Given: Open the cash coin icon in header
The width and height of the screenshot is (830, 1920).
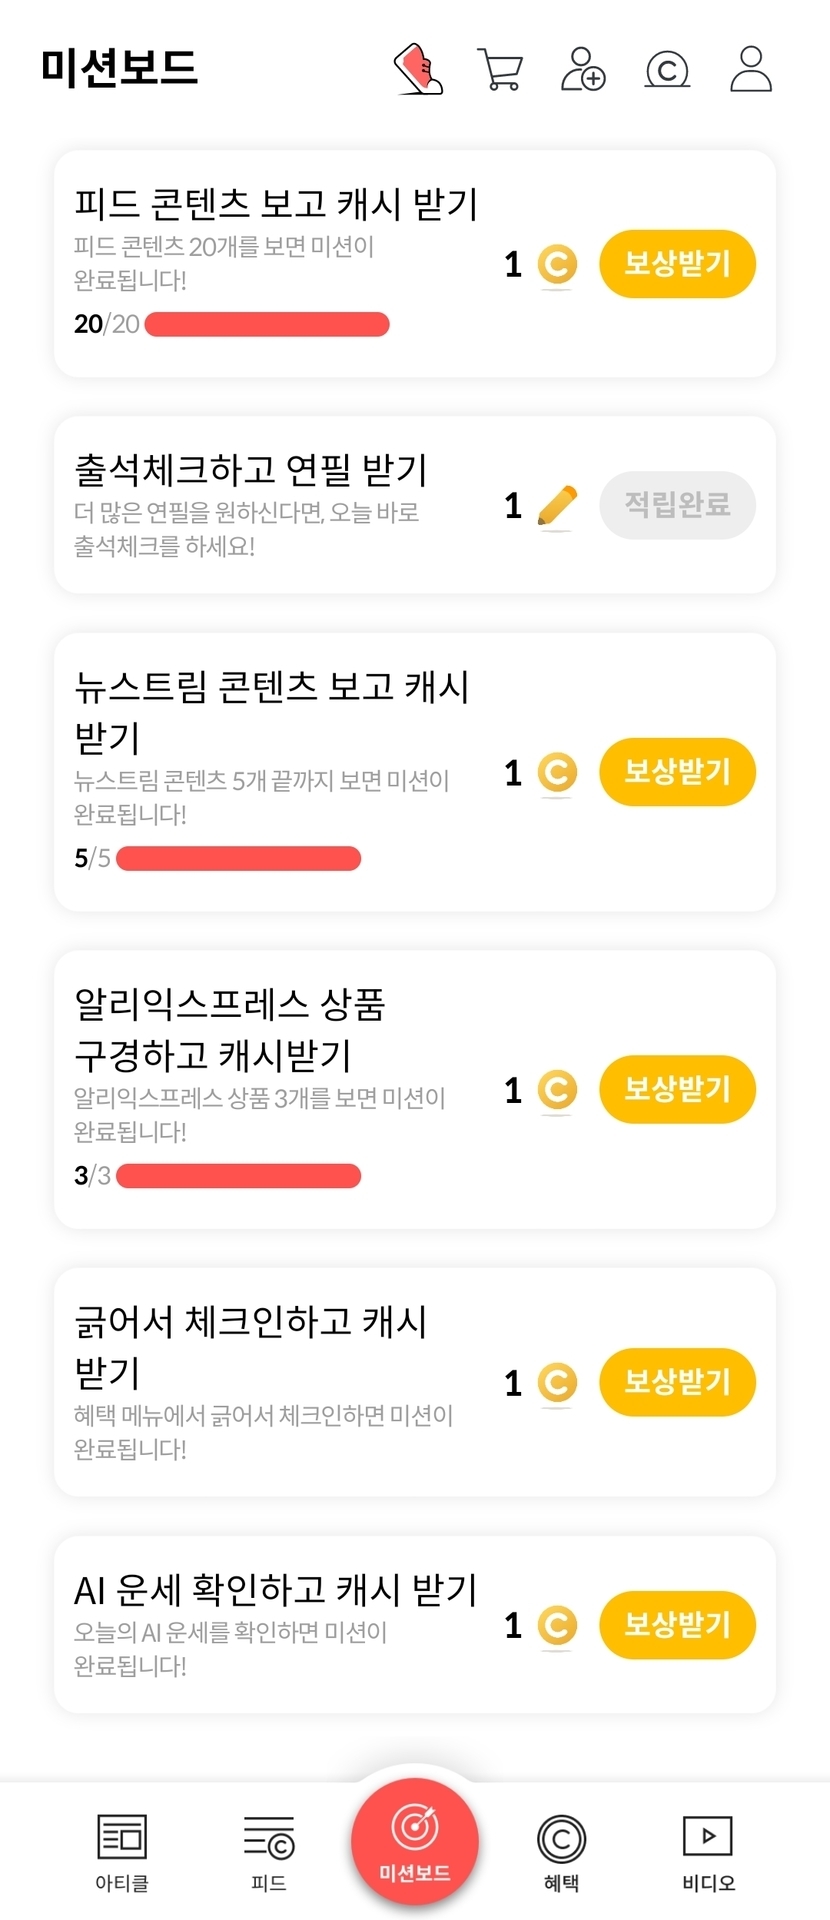Looking at the screenshot, I should (x=667, y=70).
